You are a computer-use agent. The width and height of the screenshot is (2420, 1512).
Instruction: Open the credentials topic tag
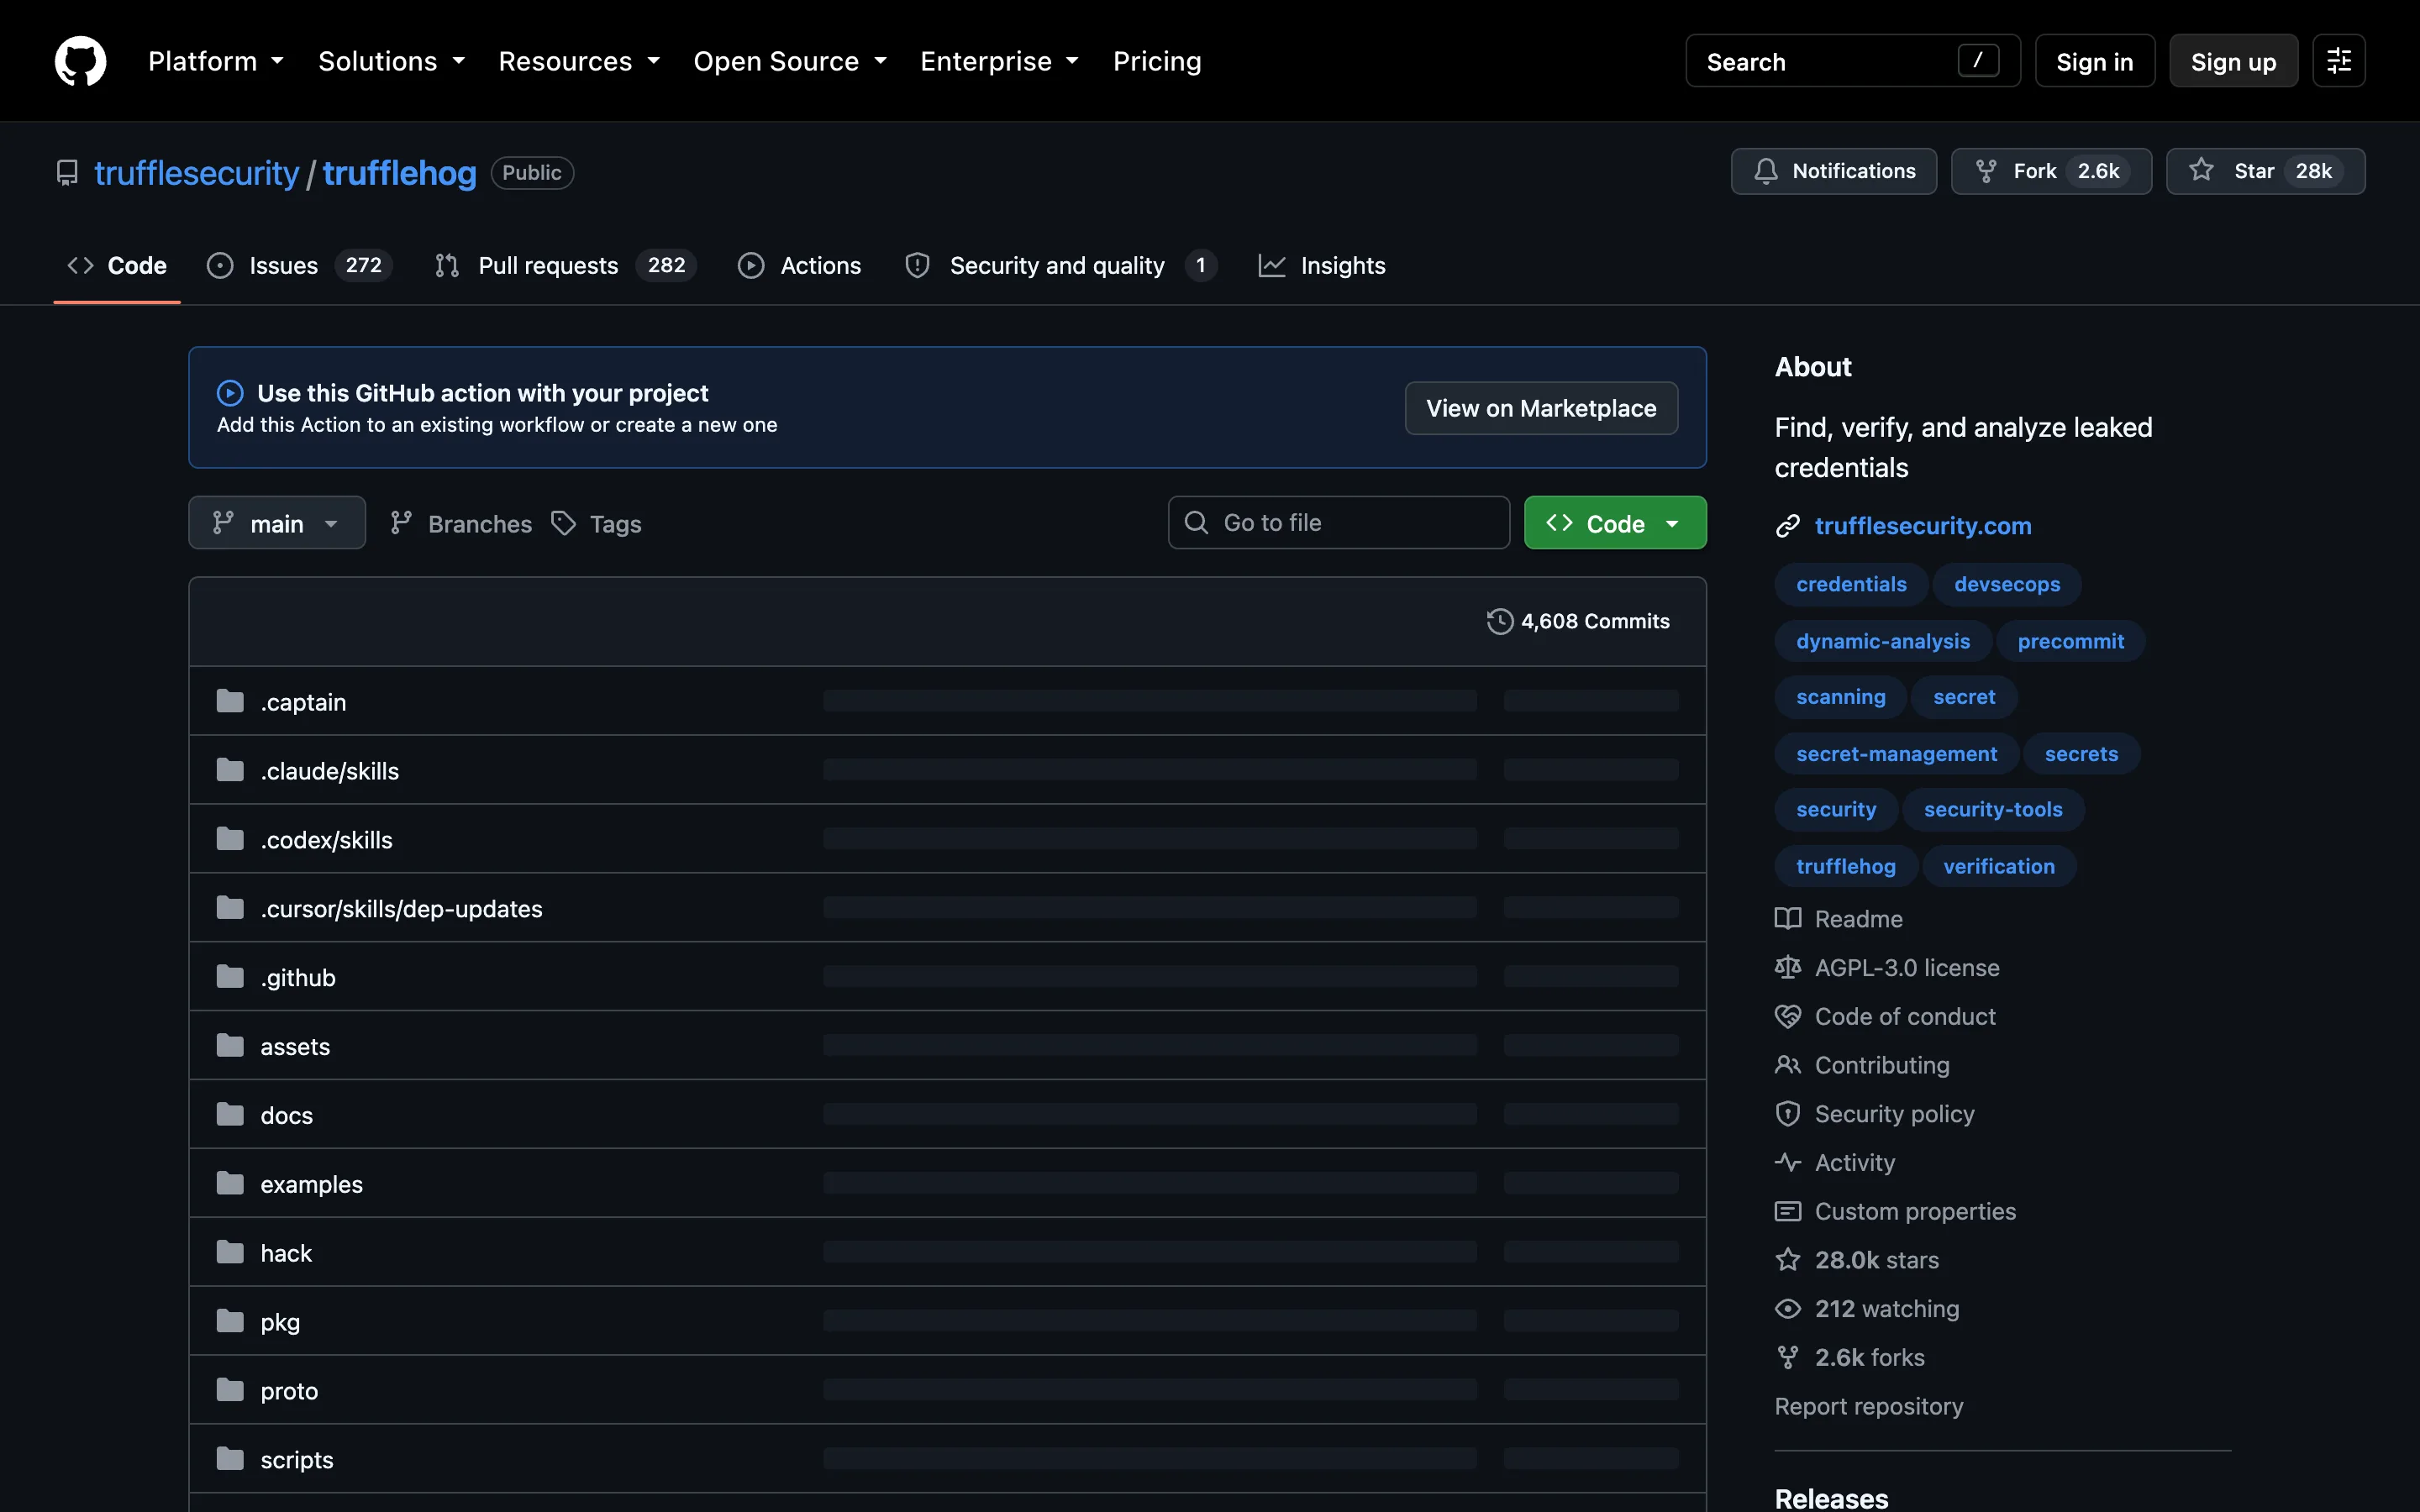click(1851, 584)
